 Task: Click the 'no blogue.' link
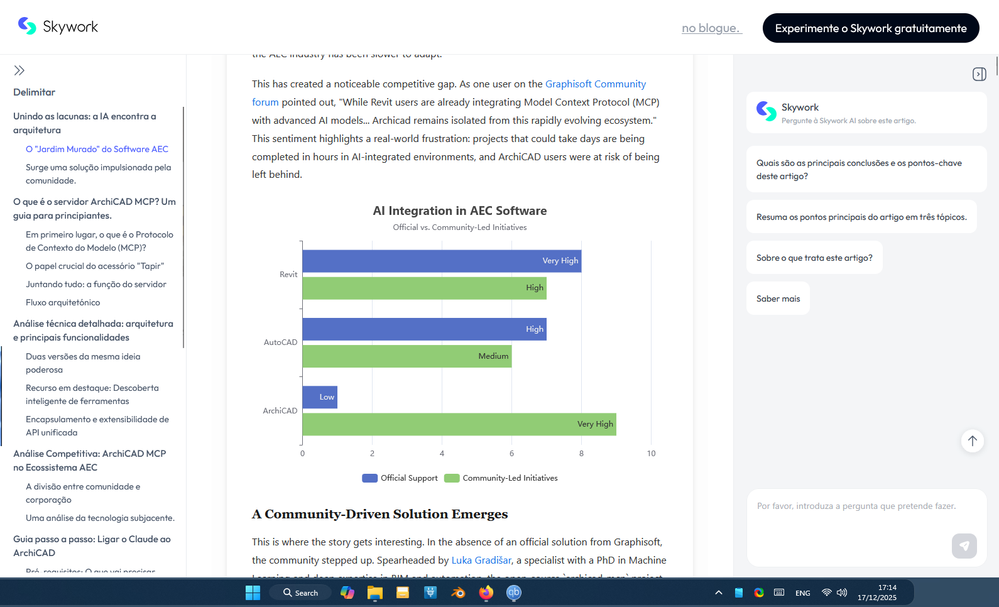(x=712, y=28)
